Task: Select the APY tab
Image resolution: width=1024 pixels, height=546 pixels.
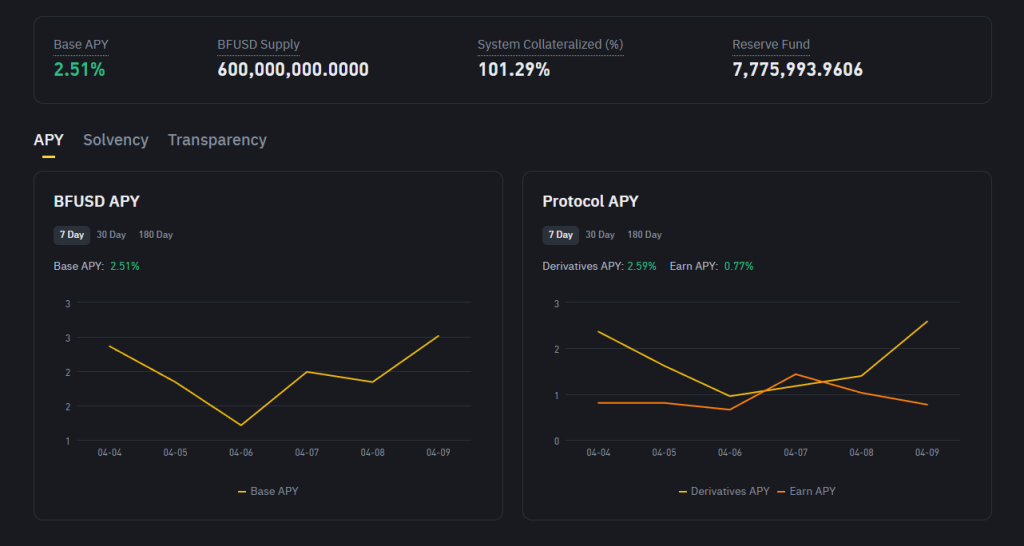Action: point(48,140)
